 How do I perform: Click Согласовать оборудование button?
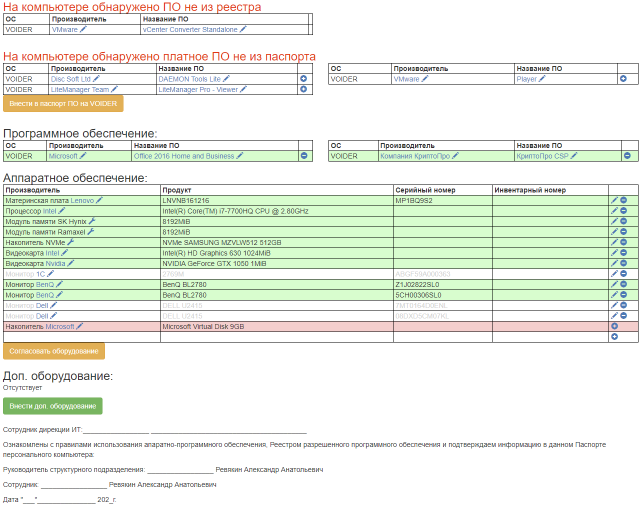(x=54, y=351)
